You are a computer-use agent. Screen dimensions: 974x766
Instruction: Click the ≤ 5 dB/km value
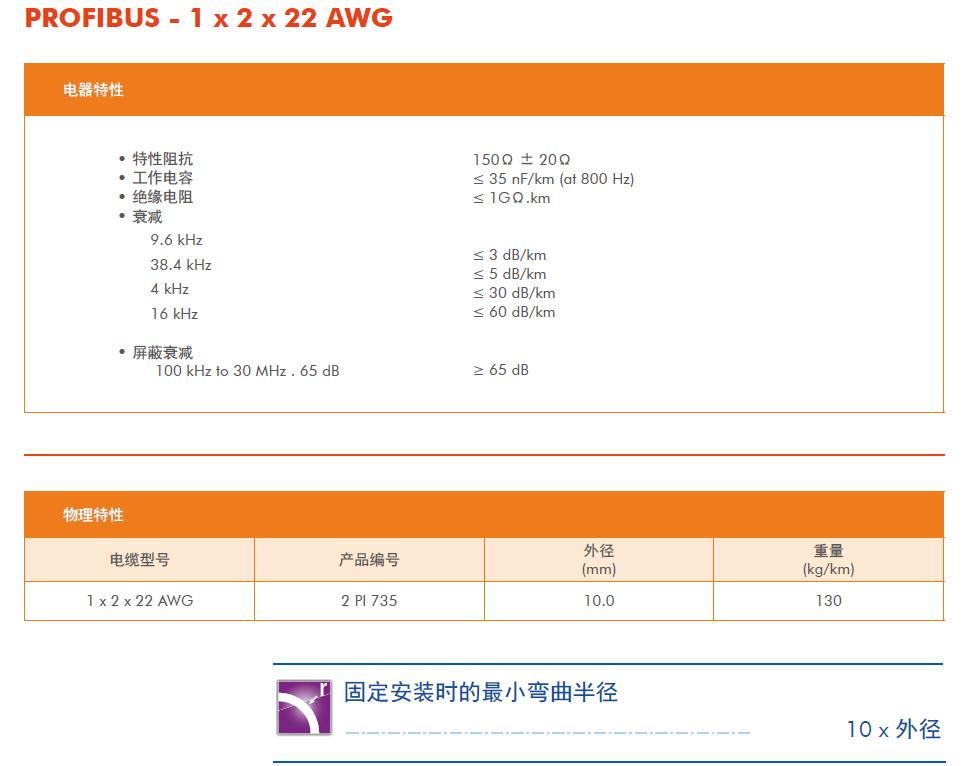(509, 274)
